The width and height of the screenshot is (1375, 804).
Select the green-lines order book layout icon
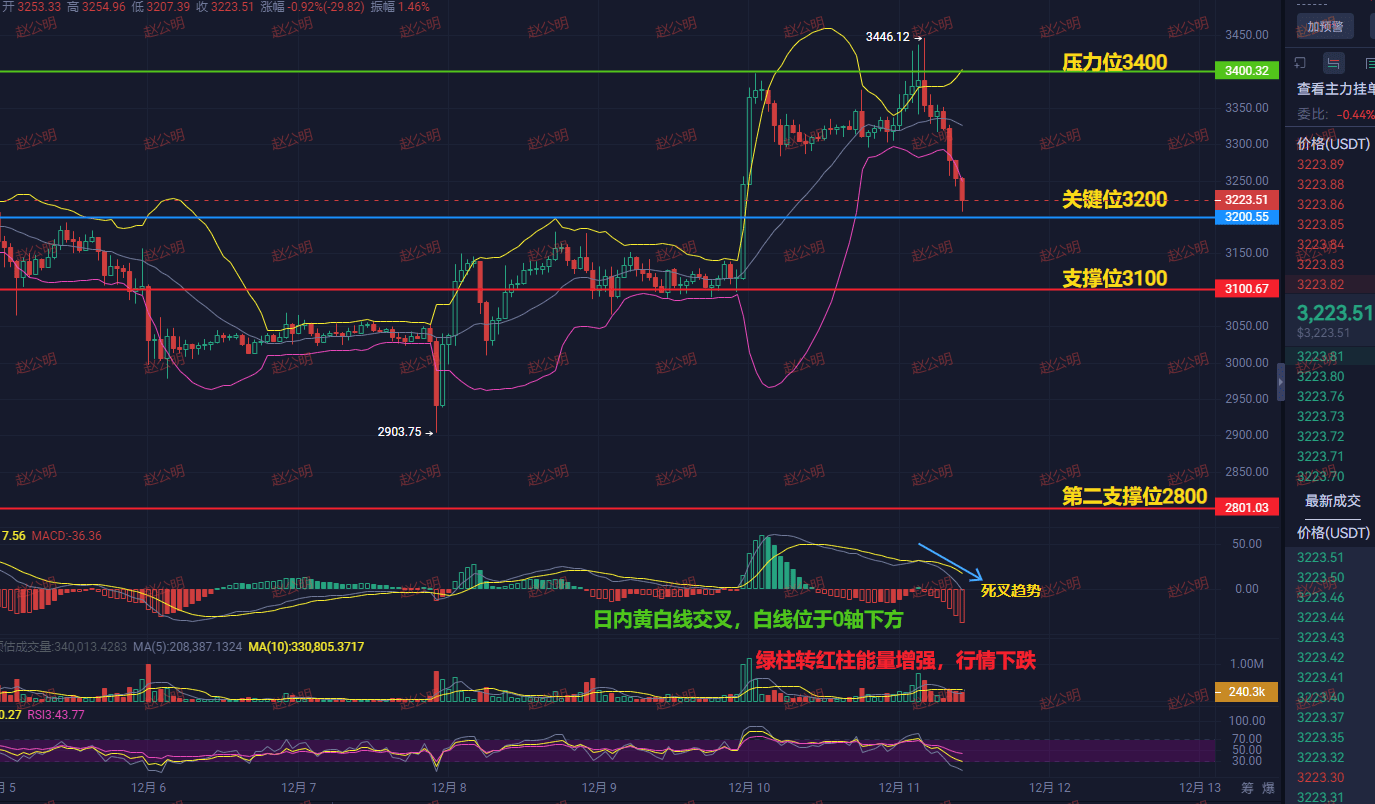1369,63
